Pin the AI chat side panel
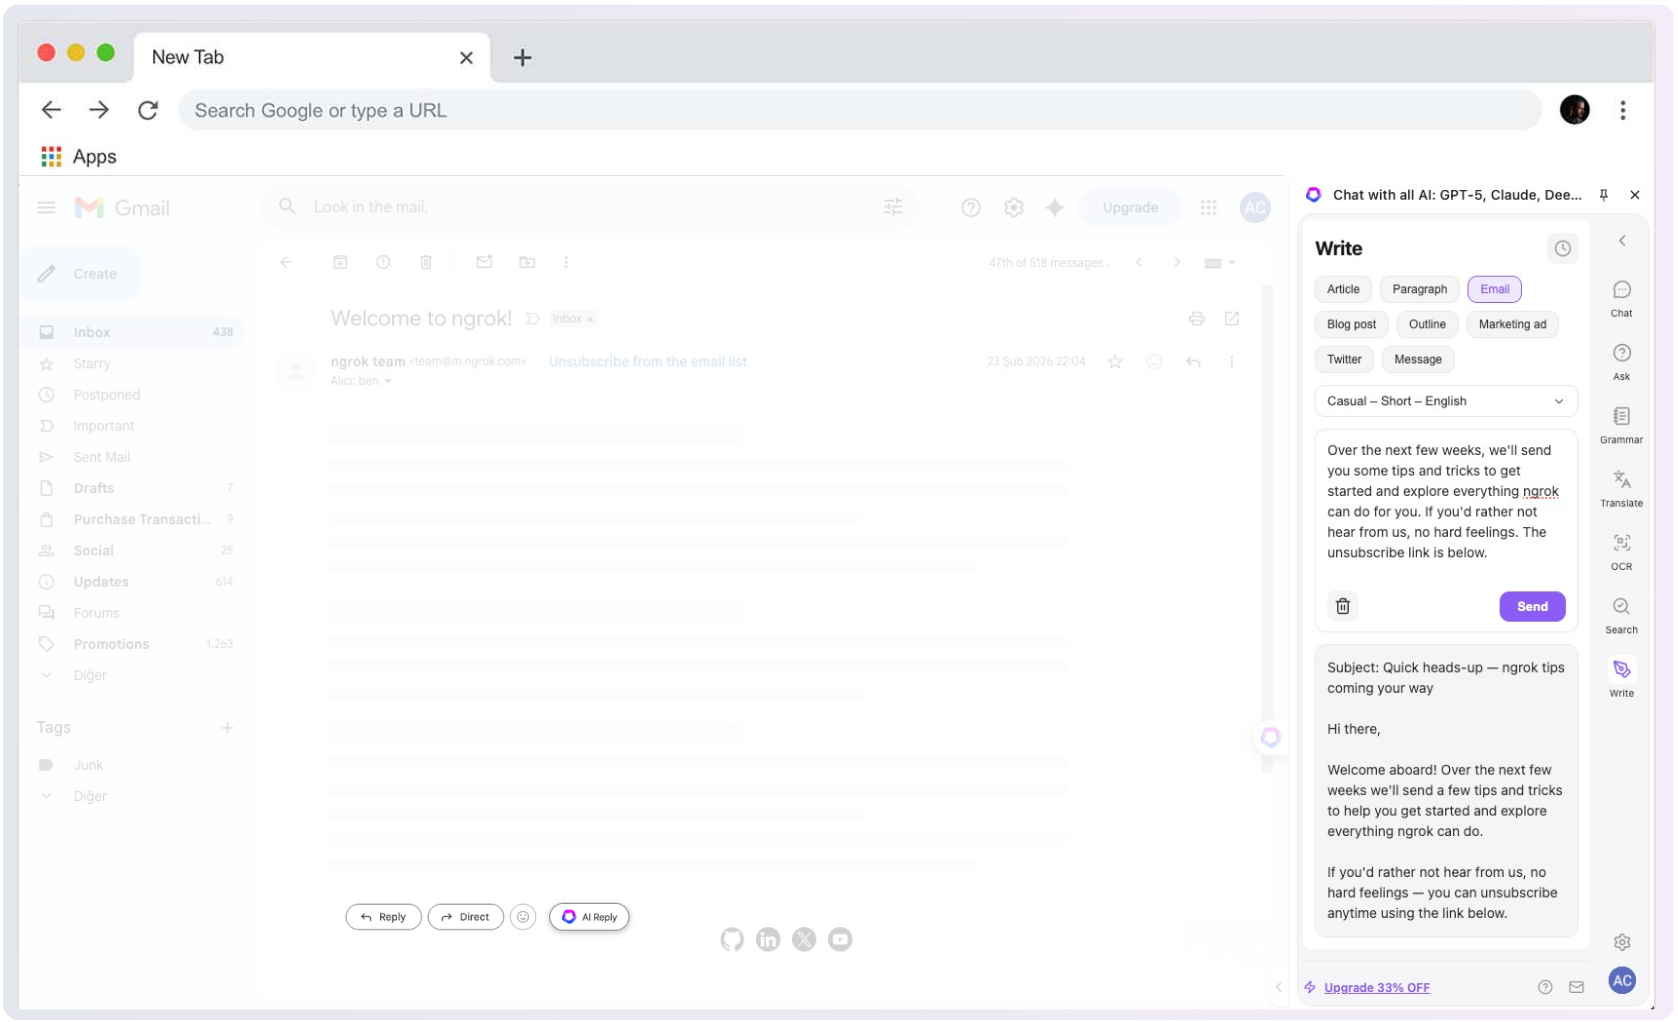Image resolution: width=1678 pixels, height=1022 pixels. [1604, 195]
